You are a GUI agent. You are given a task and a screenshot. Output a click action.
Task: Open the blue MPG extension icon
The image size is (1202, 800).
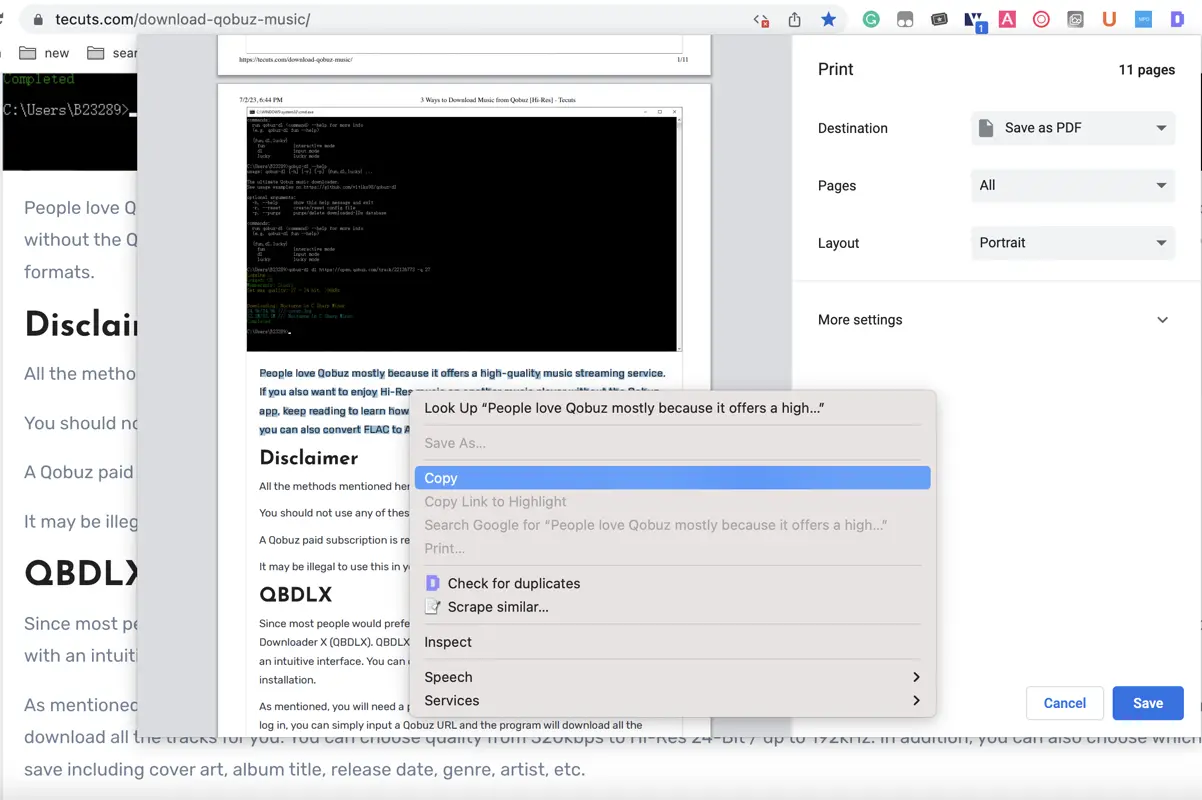(1143, 18)
